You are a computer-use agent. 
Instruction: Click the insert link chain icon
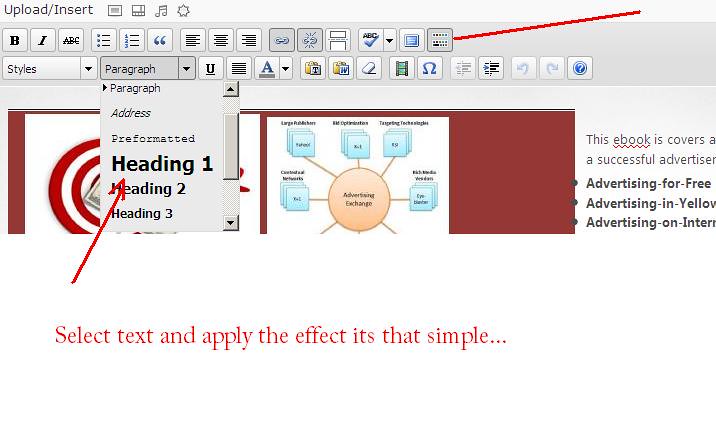coord(282,40)
